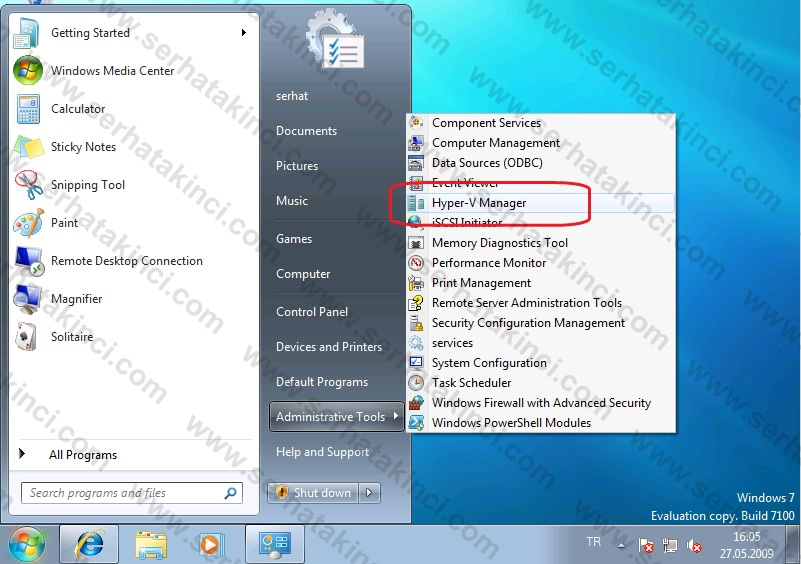Open Windows Explorer folder on taskbar
Screen dimensions: 801x564
[151, 545]
